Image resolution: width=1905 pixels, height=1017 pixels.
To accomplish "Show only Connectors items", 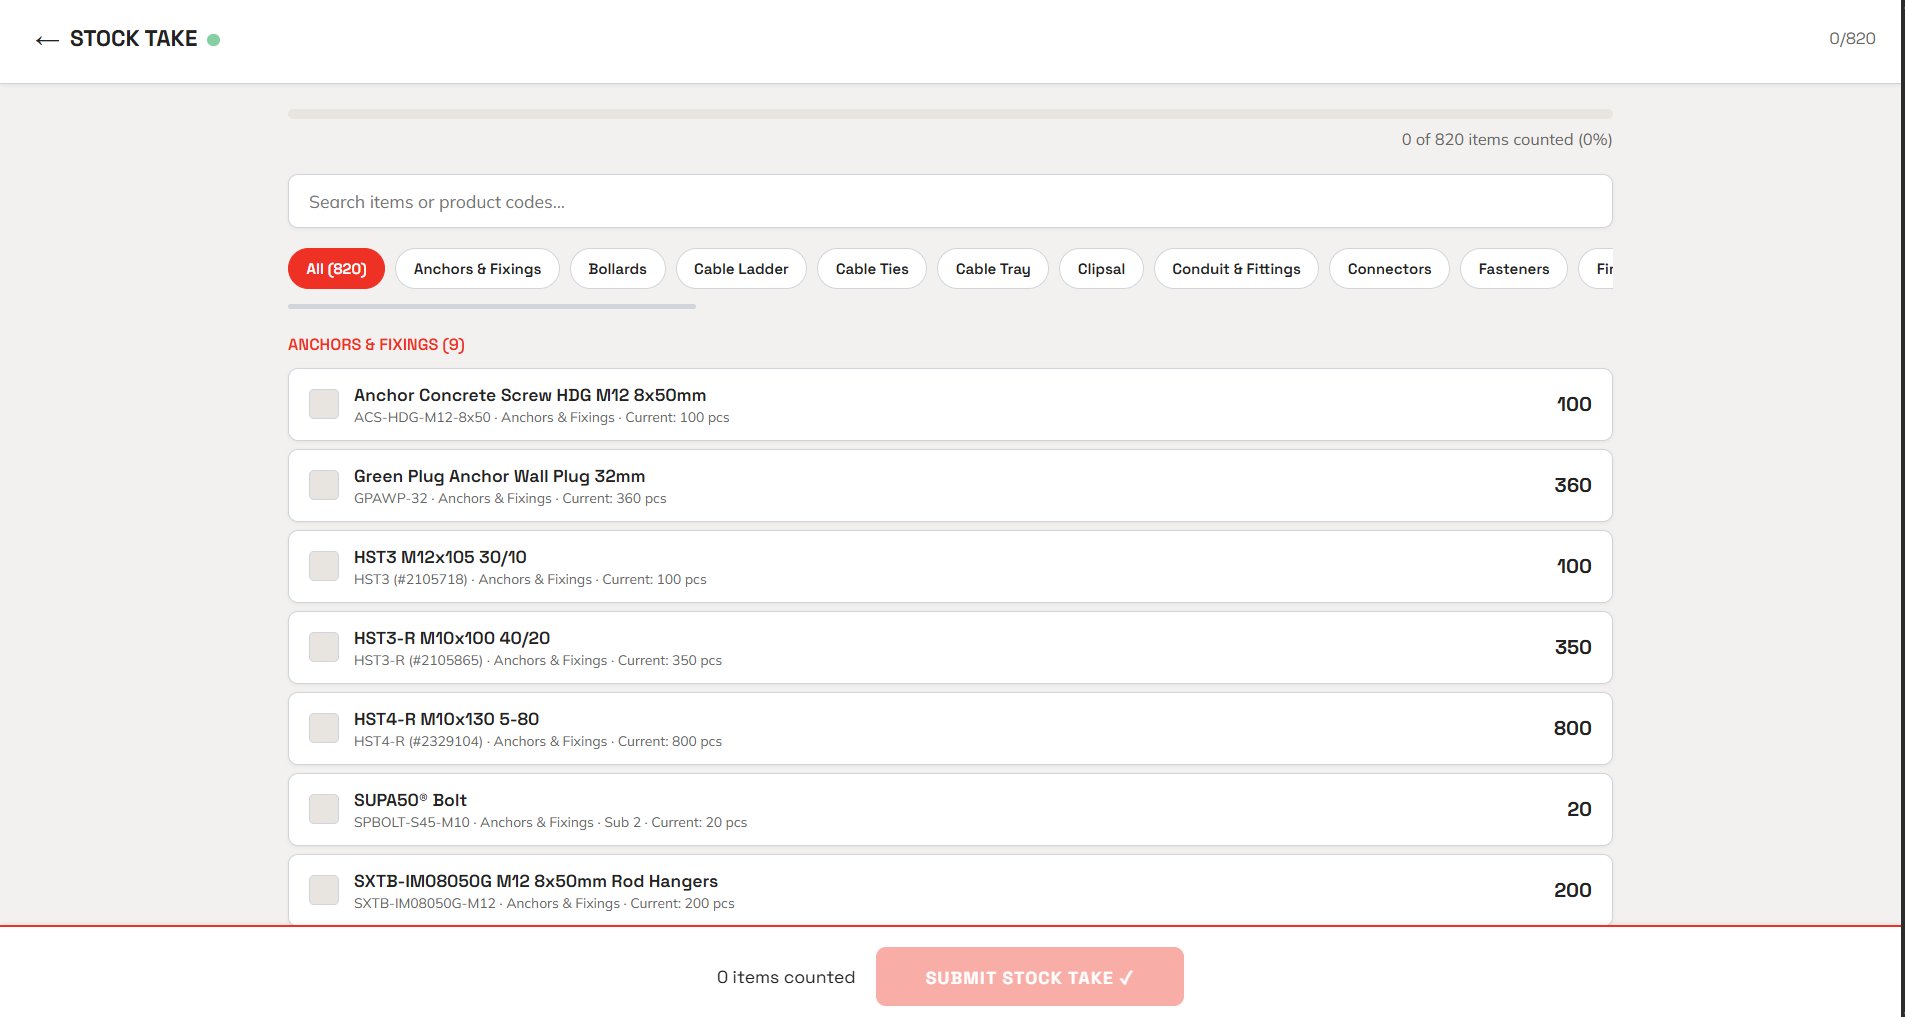I will 1389,268.
